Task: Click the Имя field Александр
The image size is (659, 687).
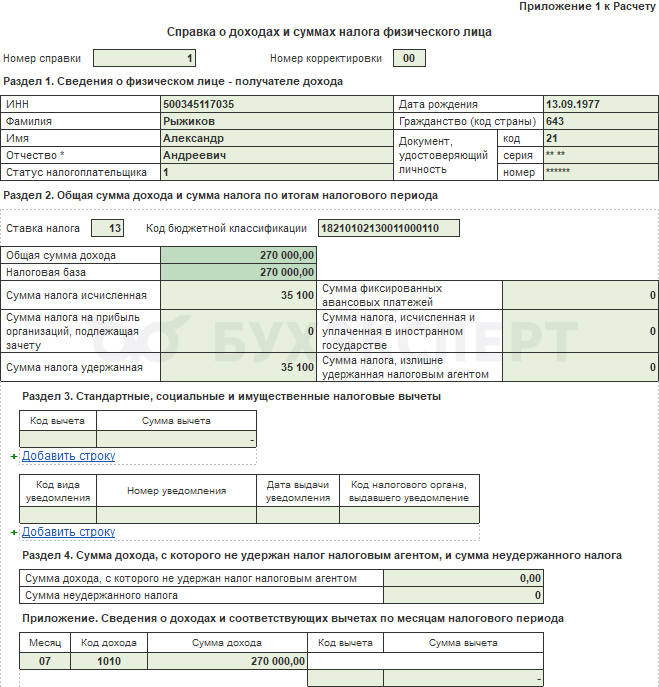Action: 277,138
